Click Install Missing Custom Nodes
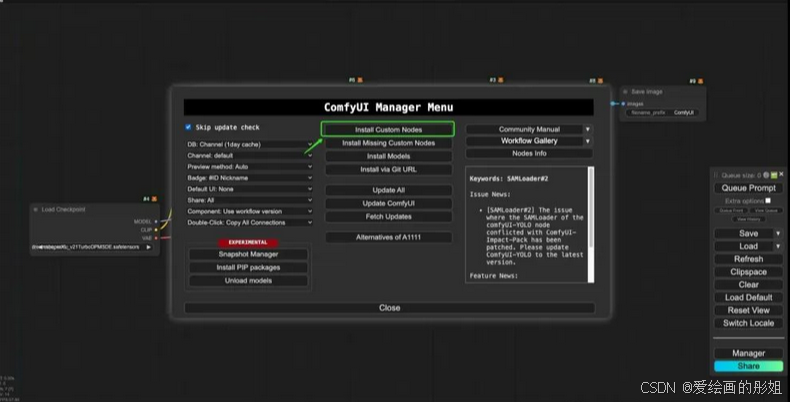The height and width of the screenshot is (402, 790). pyautogui.click(x=388, y=143)
